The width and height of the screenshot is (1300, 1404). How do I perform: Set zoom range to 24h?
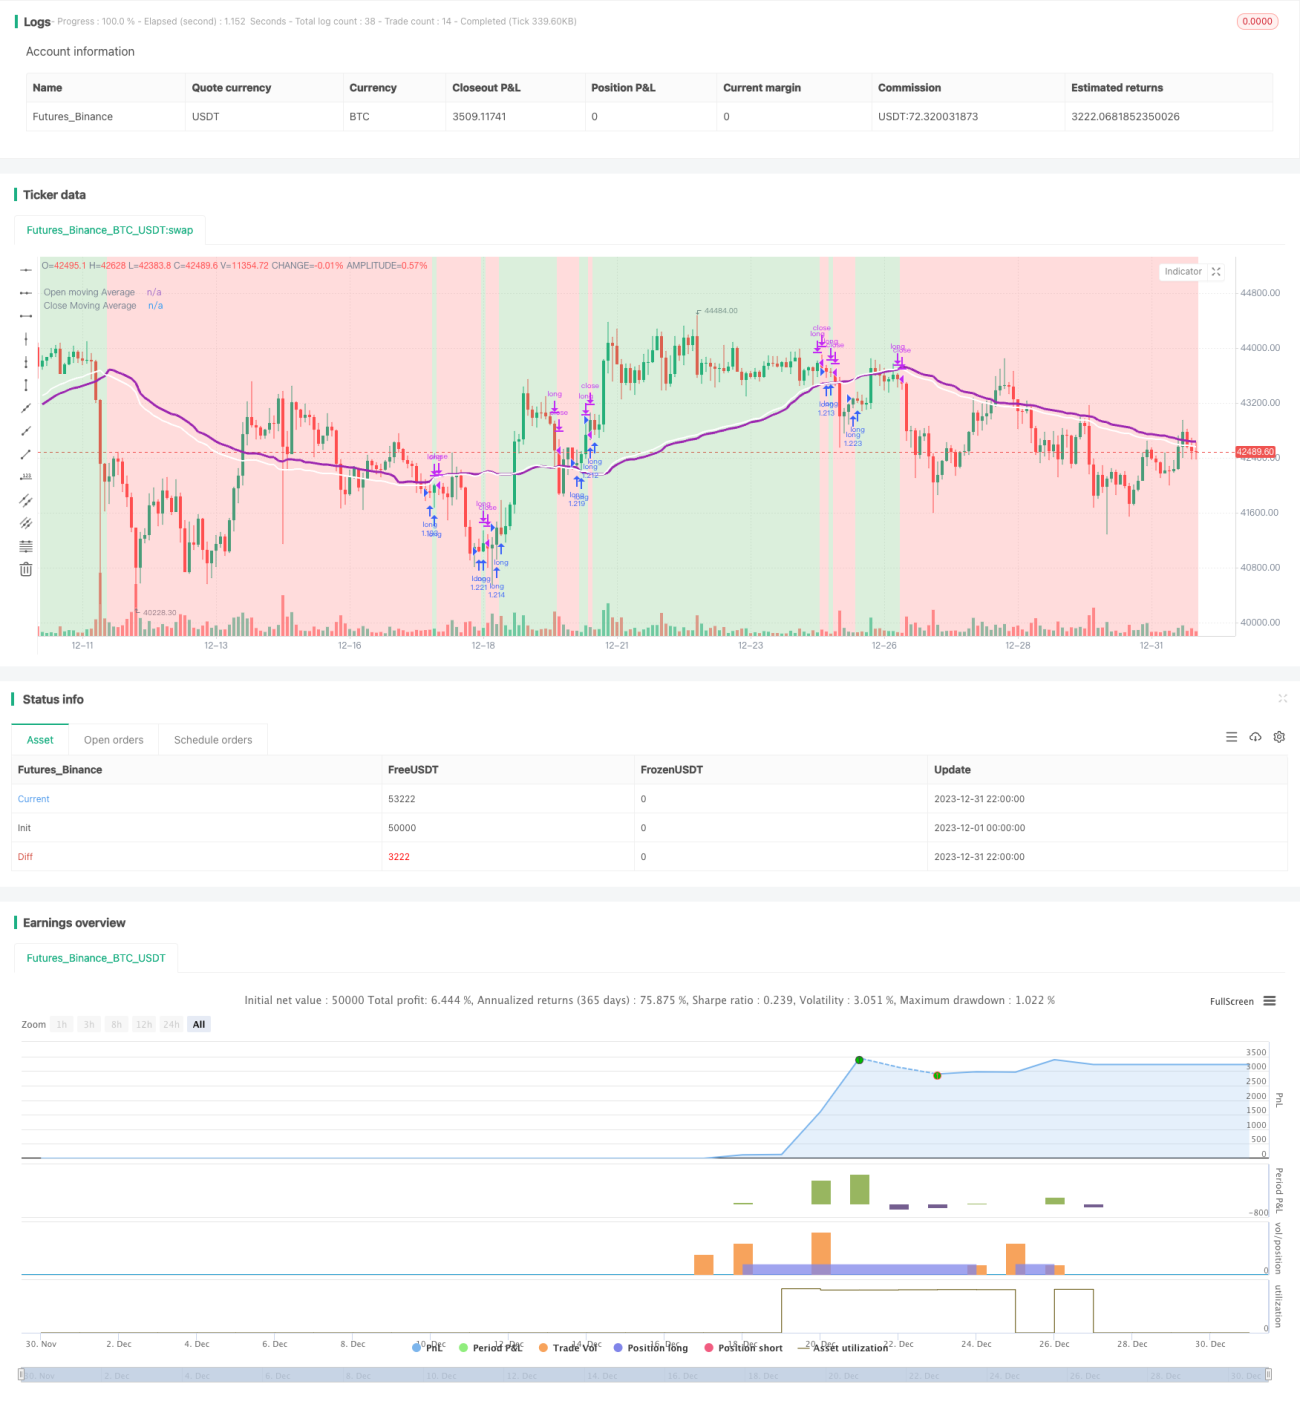tap(171, 1025)
